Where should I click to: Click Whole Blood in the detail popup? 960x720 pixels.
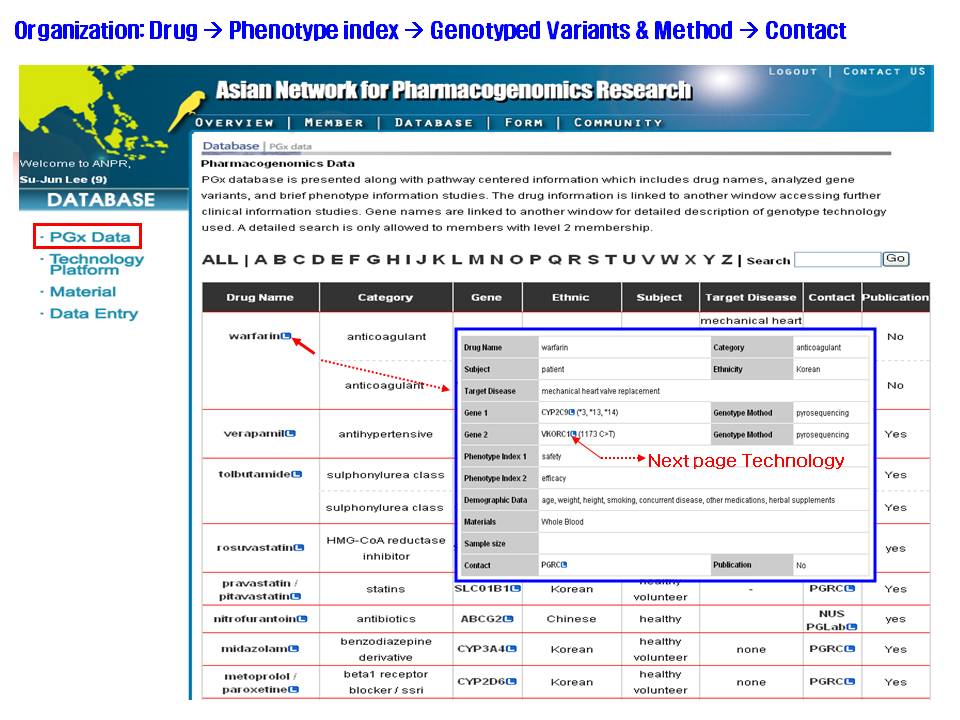(562, 522)
